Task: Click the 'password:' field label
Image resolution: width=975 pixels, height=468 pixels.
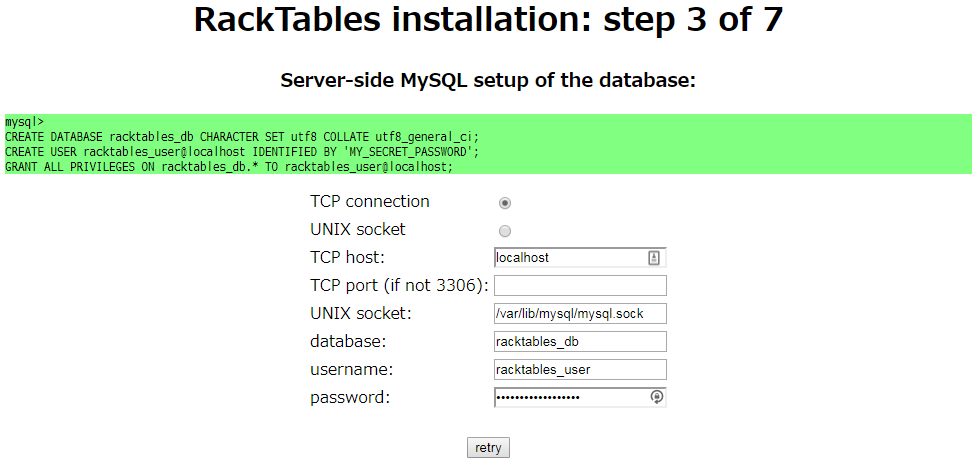Action: (349, 398)
